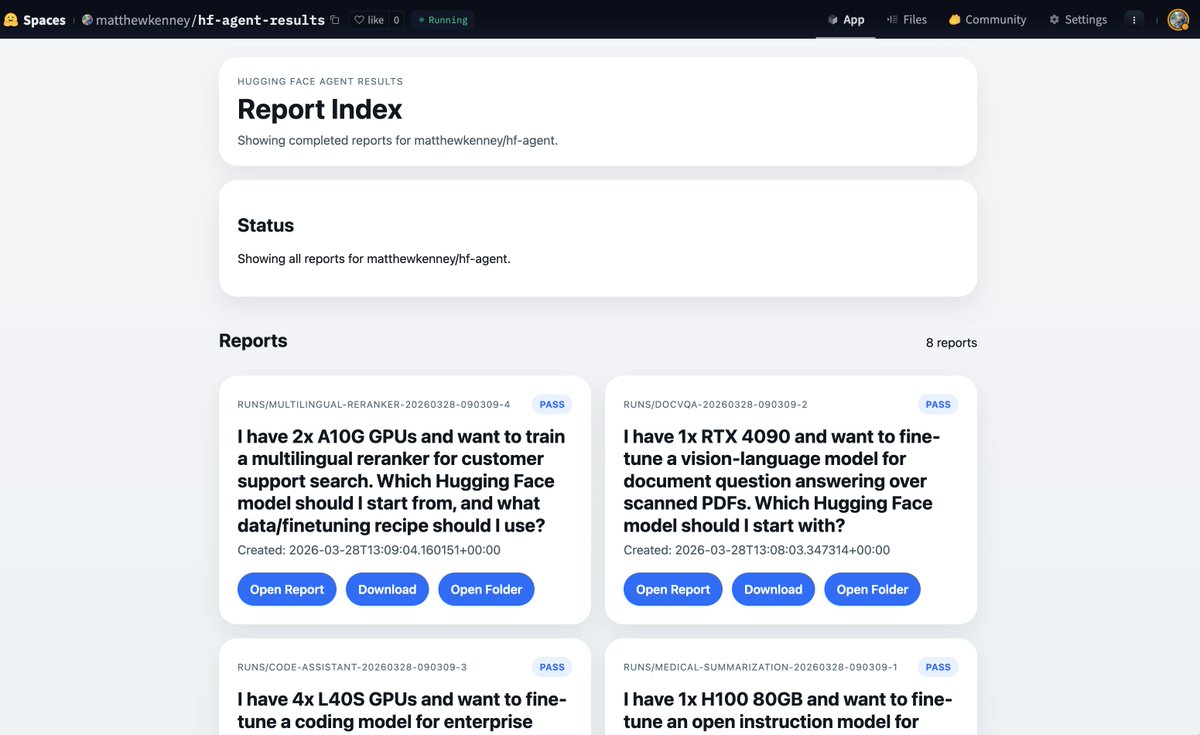Like this space with the heart button

point(368,20)
